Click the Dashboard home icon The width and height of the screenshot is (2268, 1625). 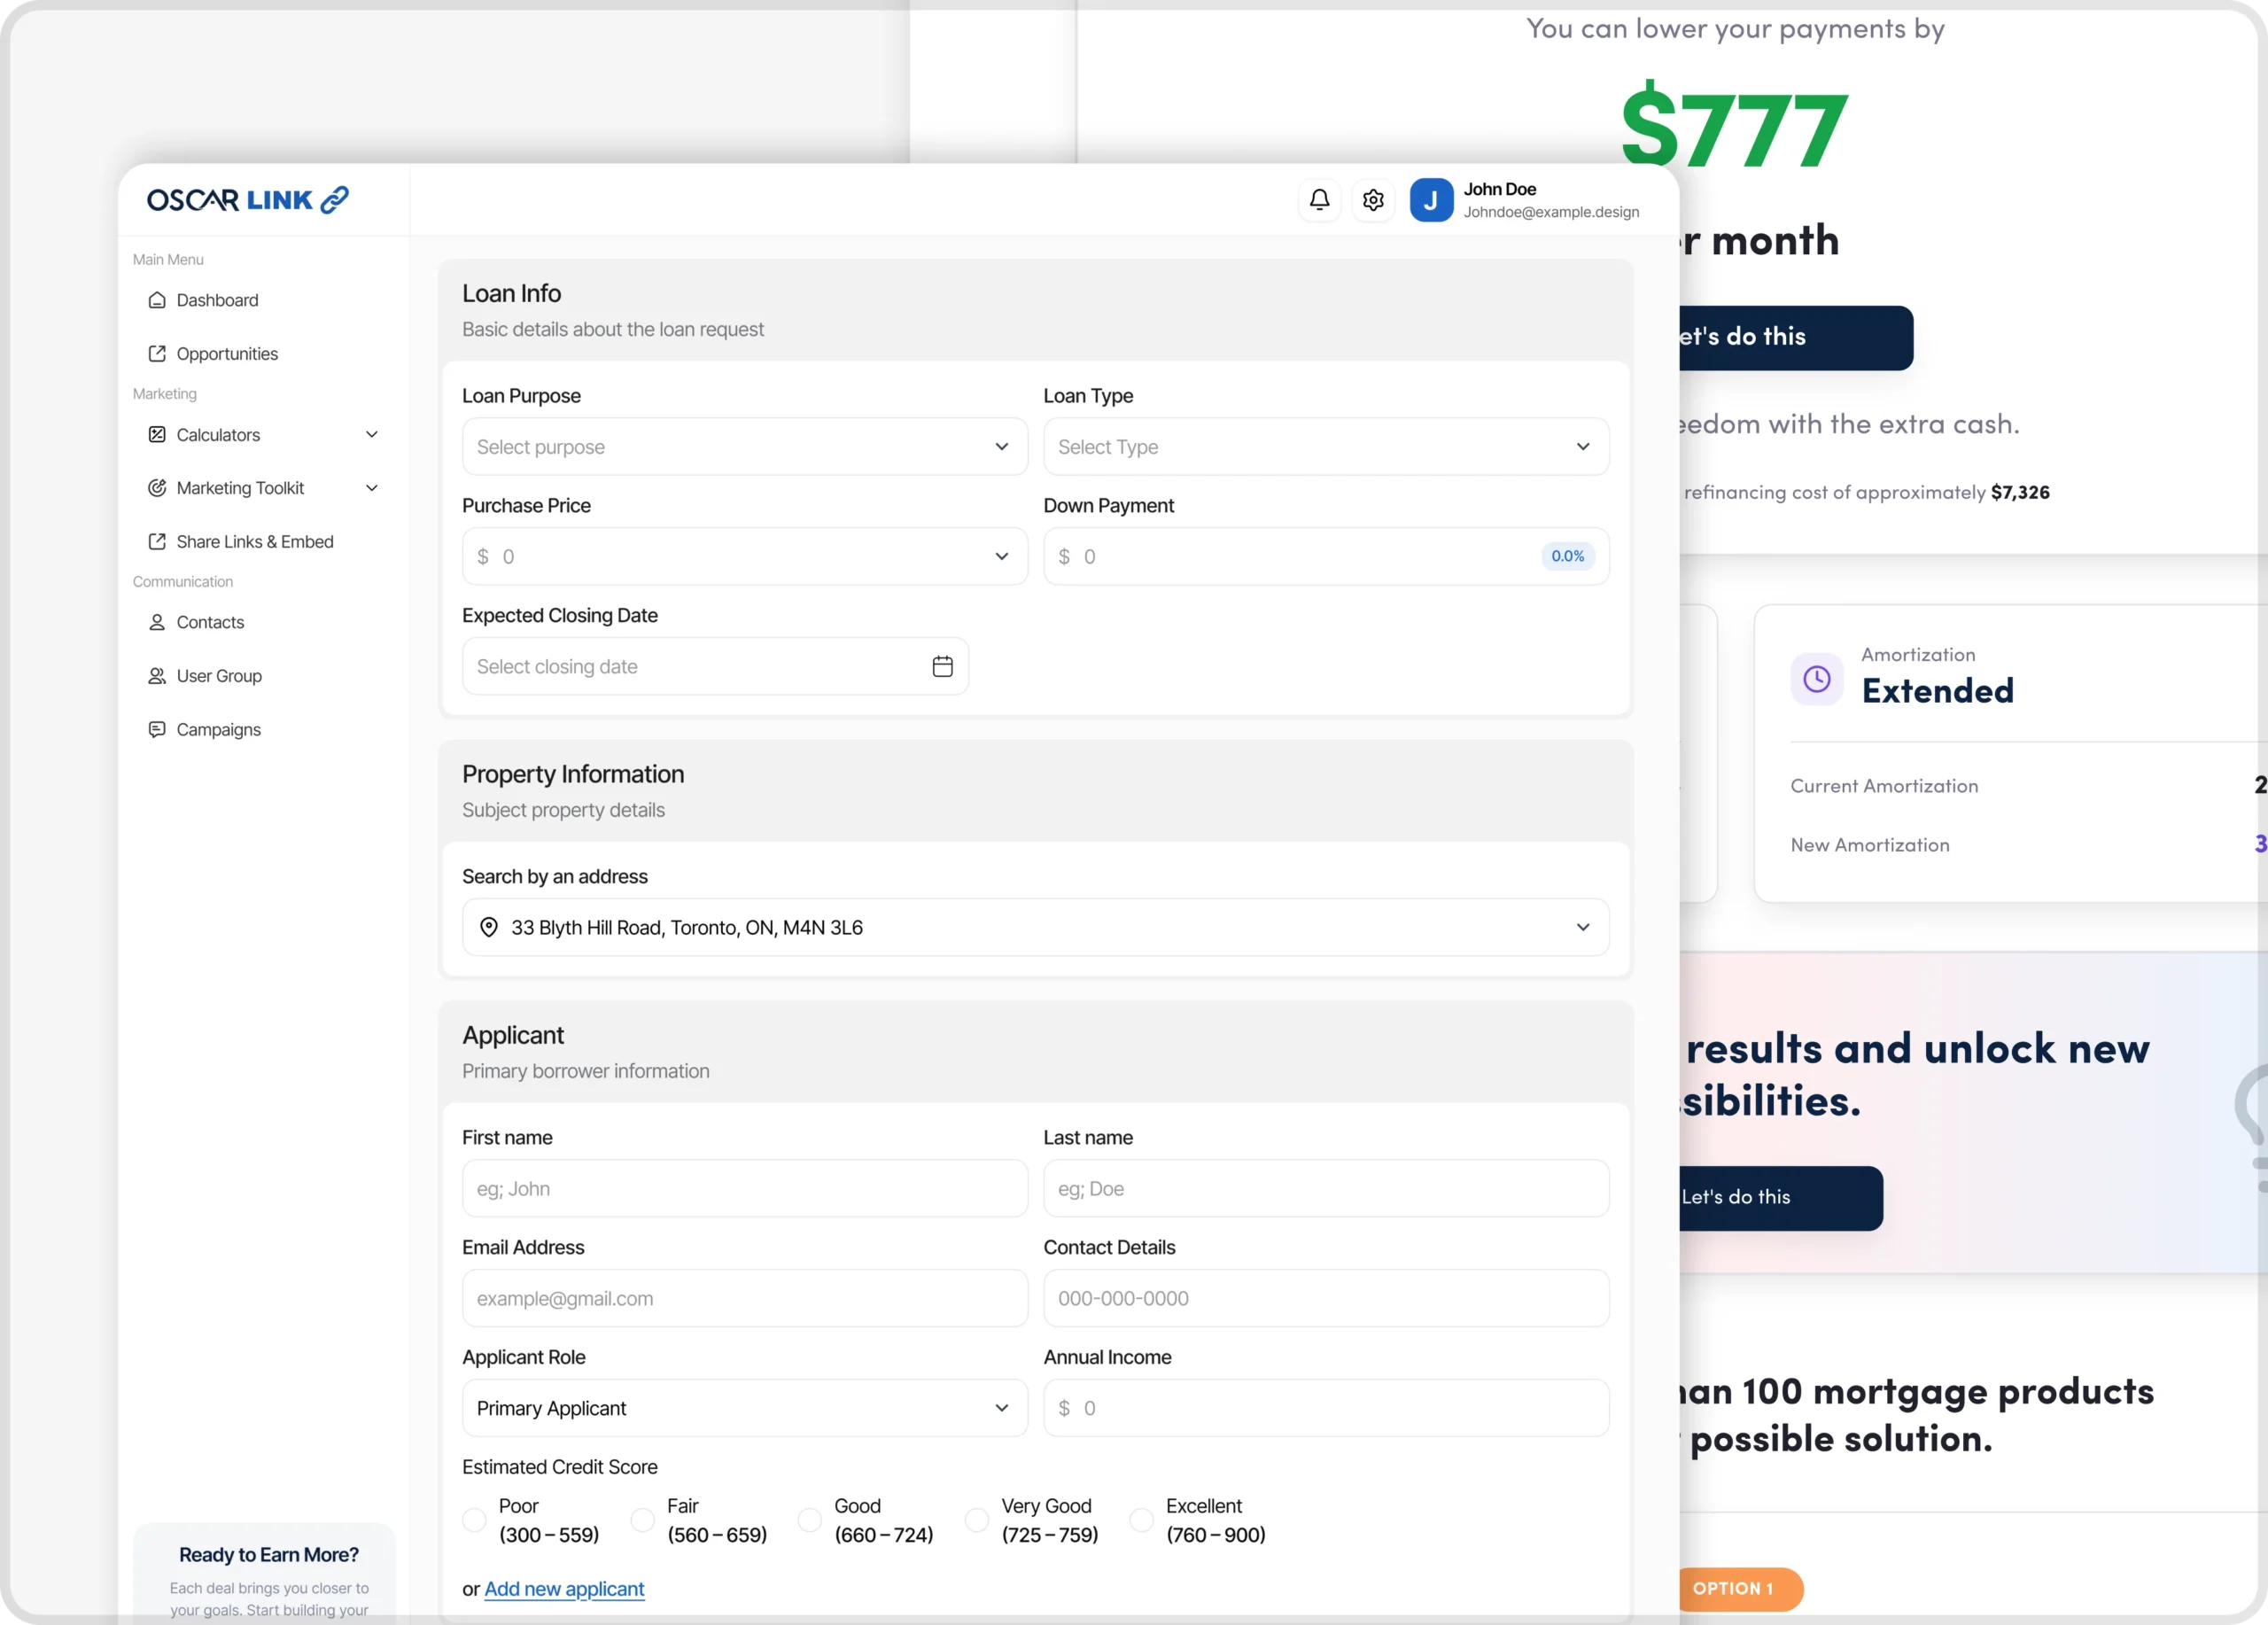pyautogui.click(x=157, y=300)
